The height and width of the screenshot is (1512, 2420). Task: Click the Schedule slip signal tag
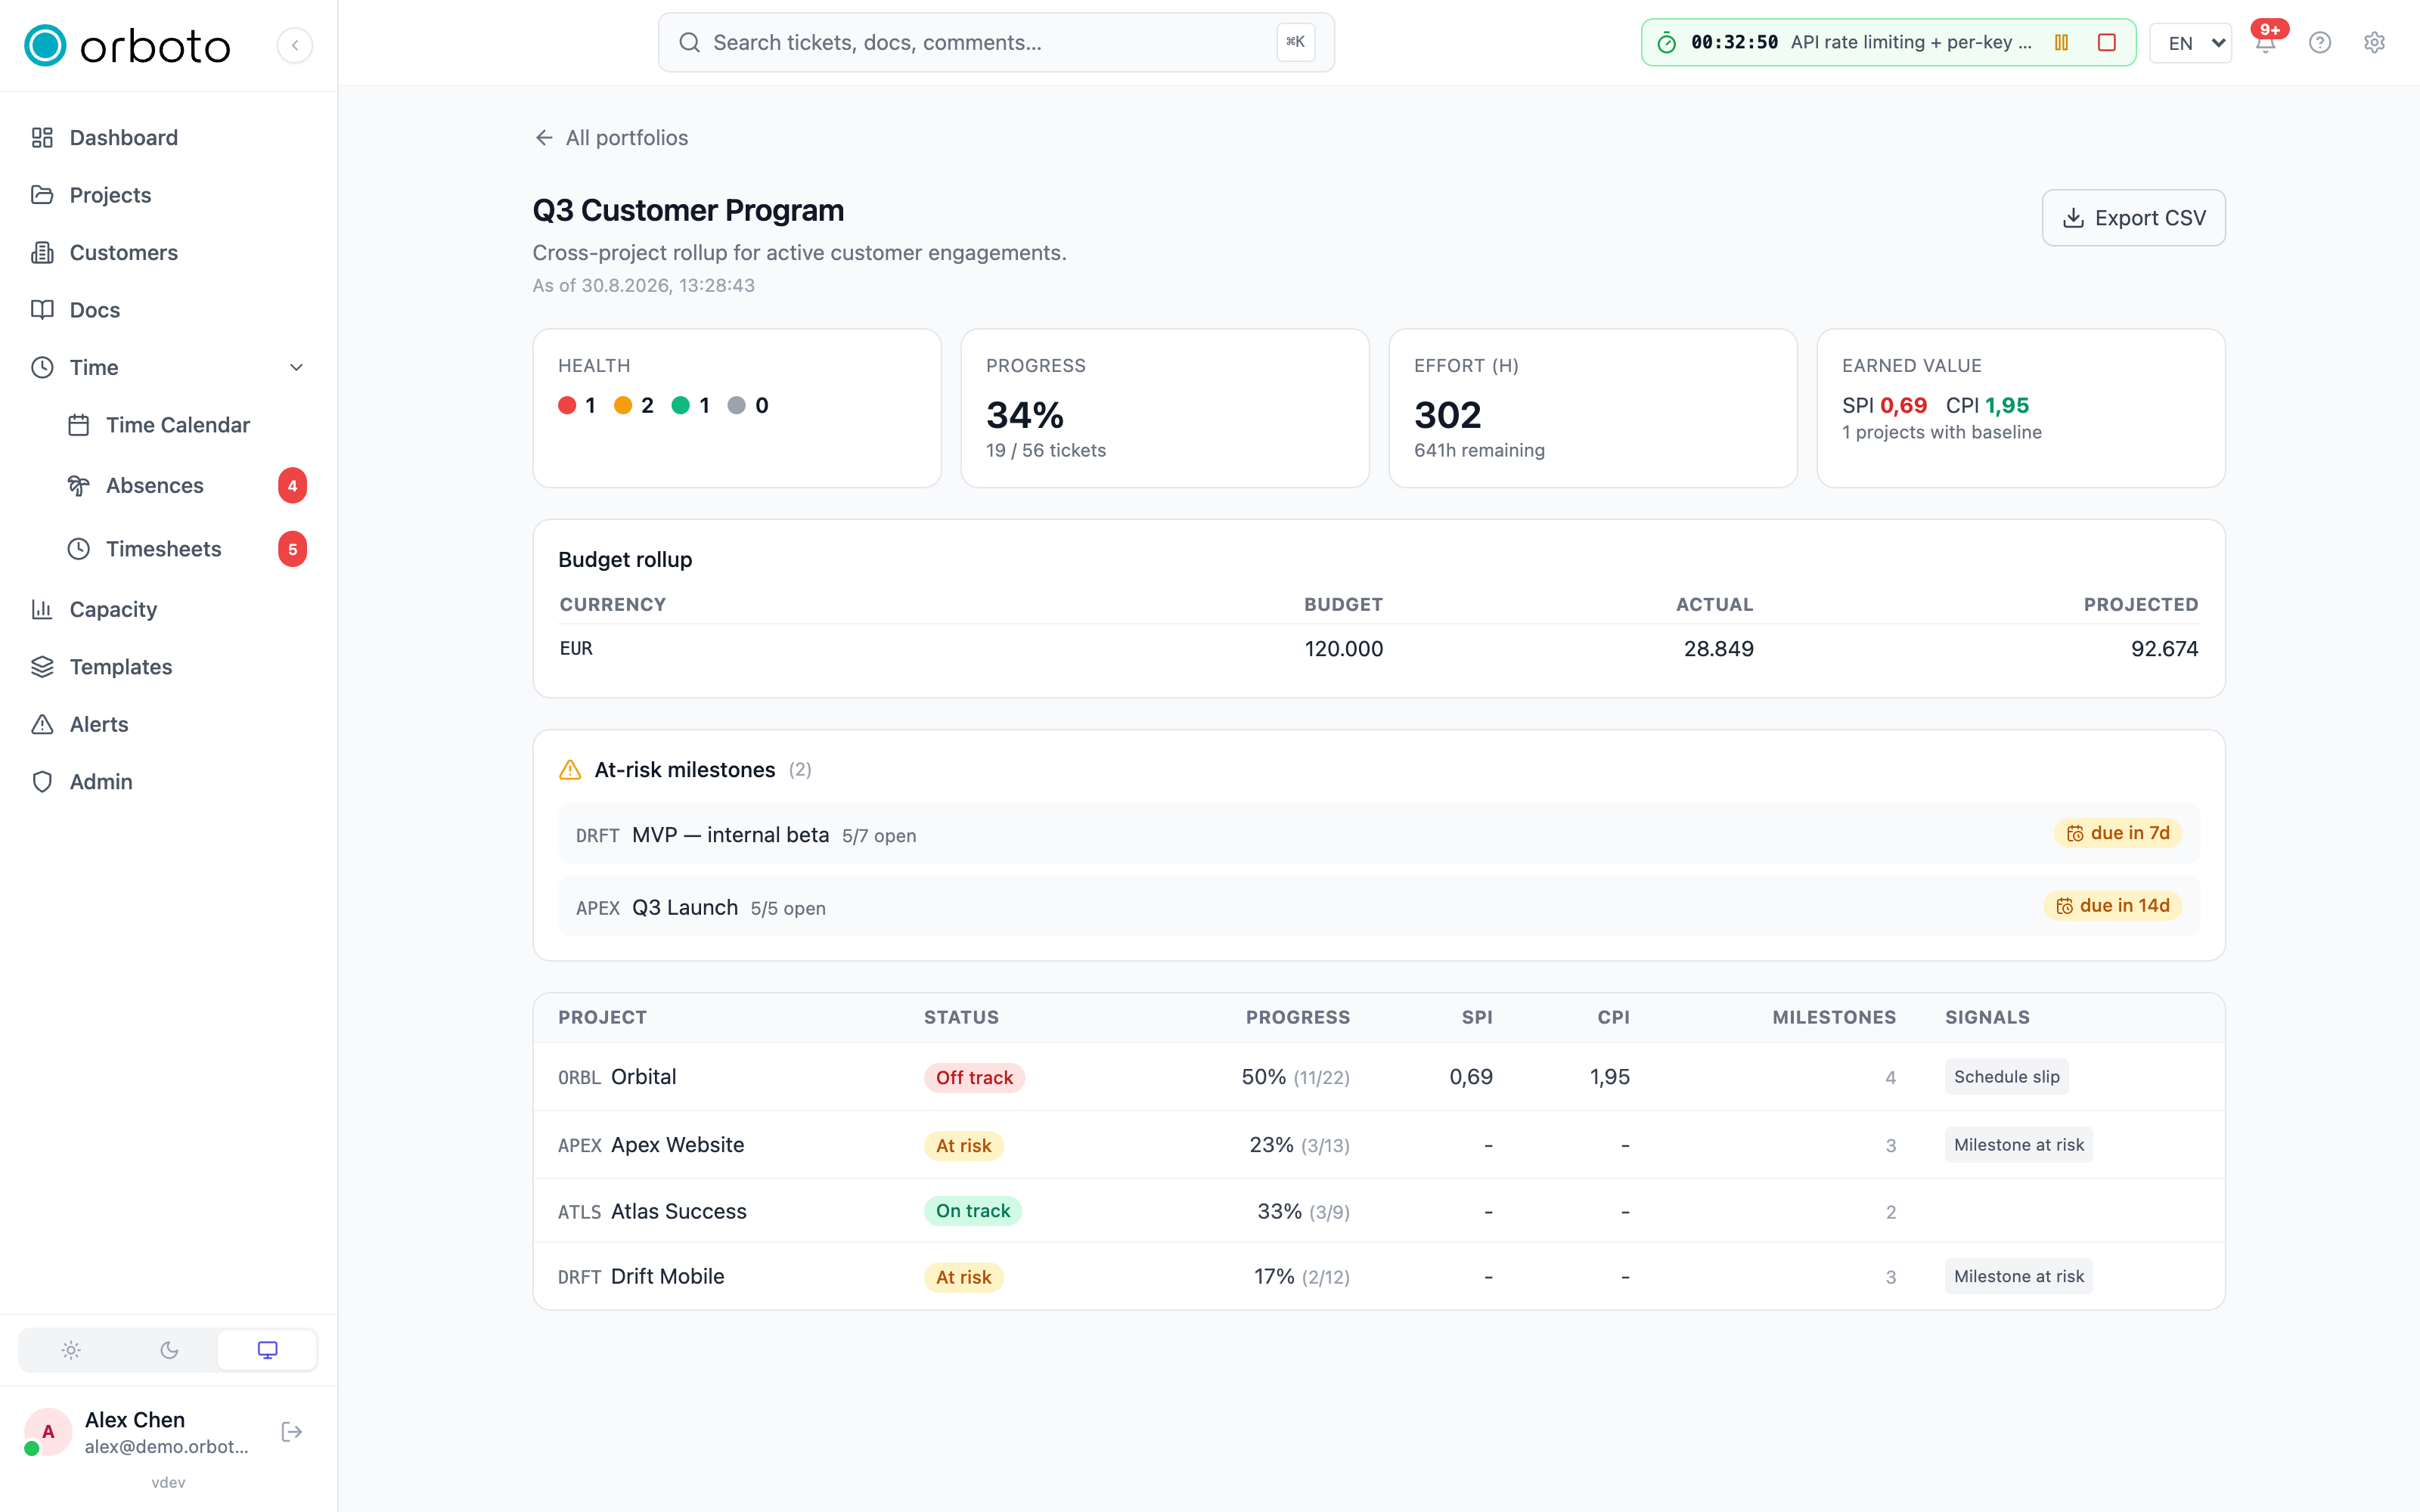coord(2006,1077)
